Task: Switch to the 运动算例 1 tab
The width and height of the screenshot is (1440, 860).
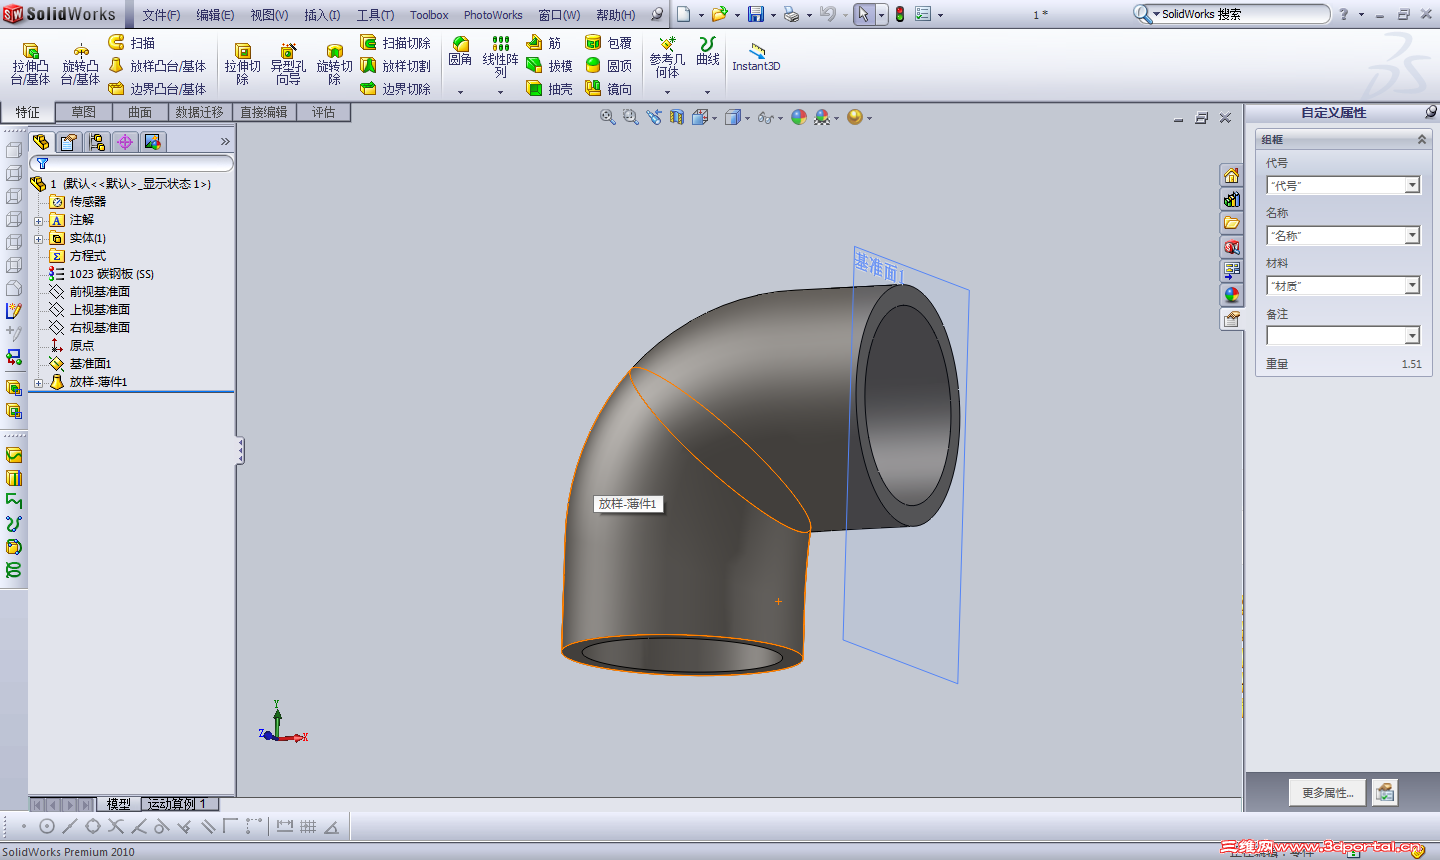Action: [177, 804]
